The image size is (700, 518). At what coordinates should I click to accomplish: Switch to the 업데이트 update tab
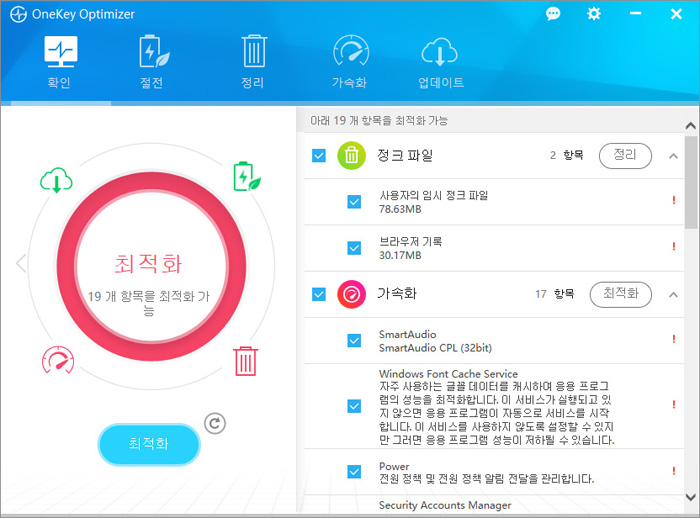click(440, 62)
